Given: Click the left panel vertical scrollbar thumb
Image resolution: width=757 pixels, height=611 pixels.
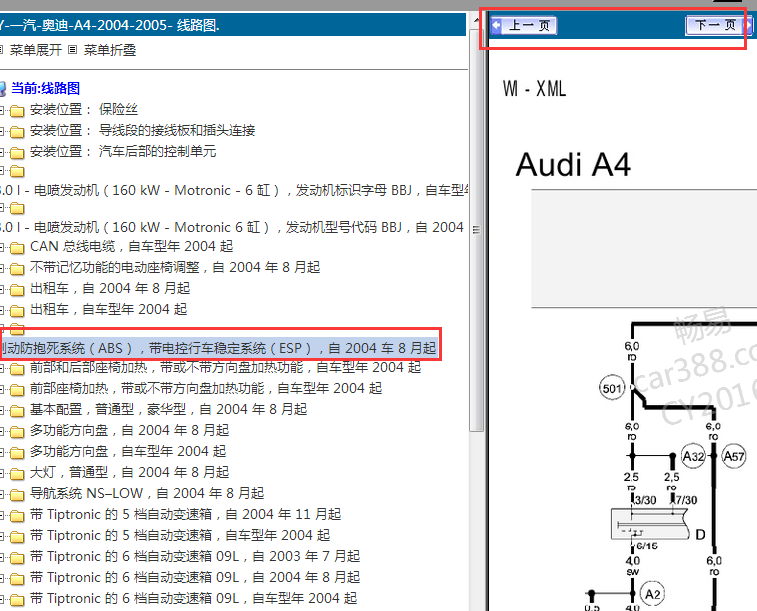Looking at the screenshot, I should tap(476, 229).
